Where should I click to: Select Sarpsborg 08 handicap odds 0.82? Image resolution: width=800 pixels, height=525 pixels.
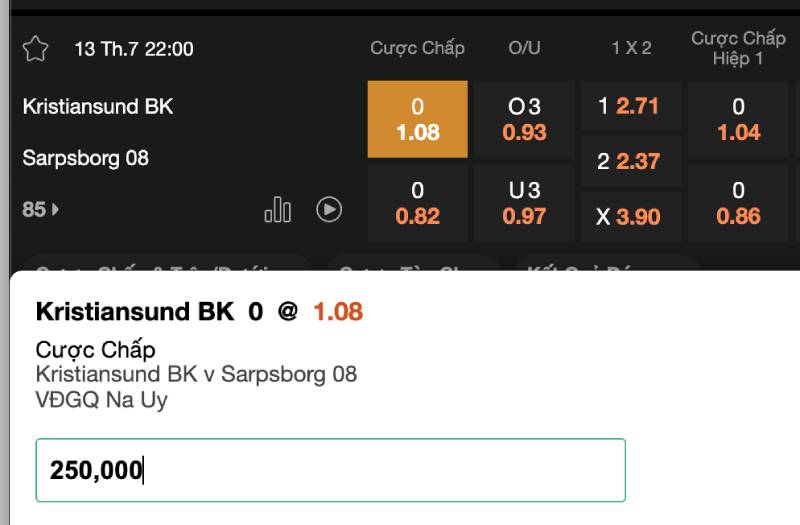pos(418,203)
